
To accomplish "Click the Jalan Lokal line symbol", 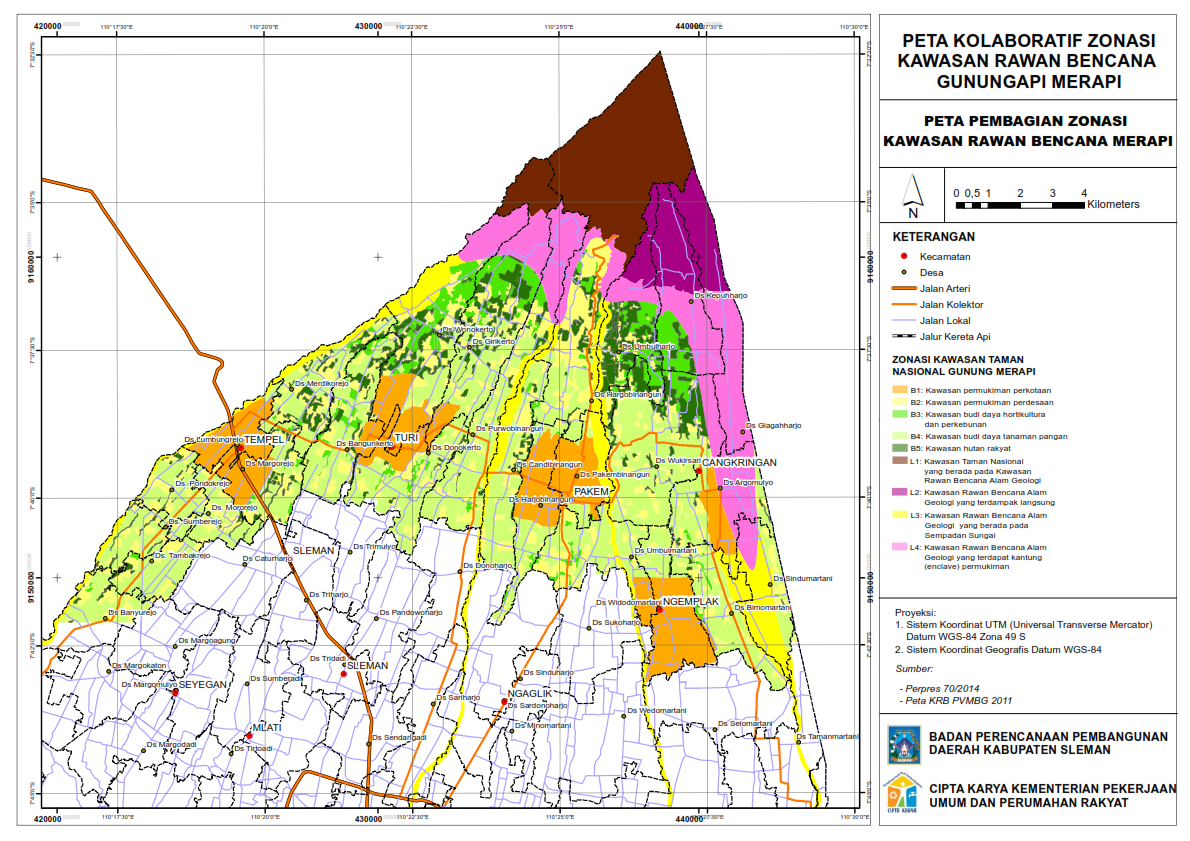I will point(904,320).
